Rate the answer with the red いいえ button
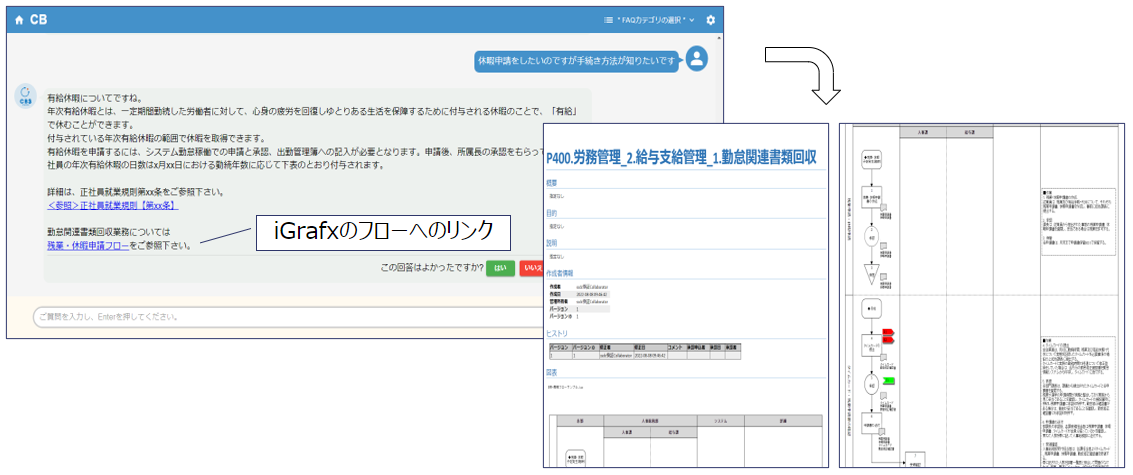1133x475 pixels. click(x=532, y=268)
